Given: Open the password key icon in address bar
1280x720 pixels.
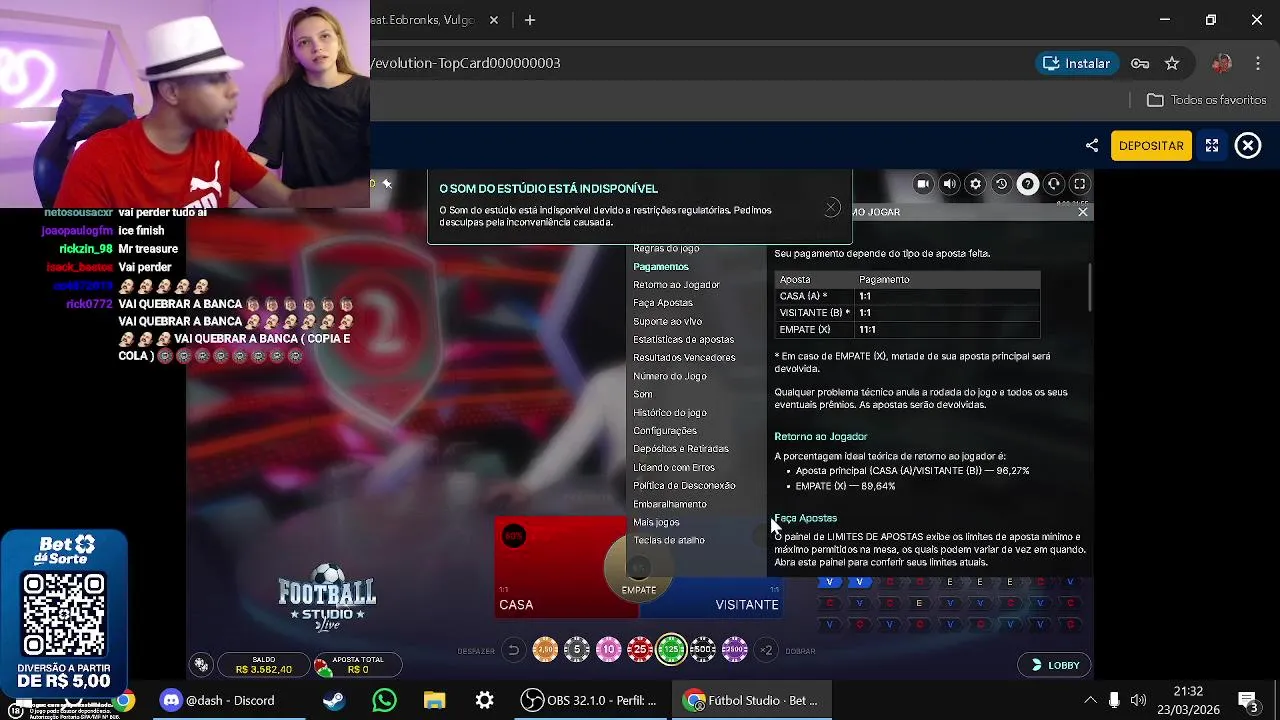Looking at the screenshot, I should (1140, 63).
